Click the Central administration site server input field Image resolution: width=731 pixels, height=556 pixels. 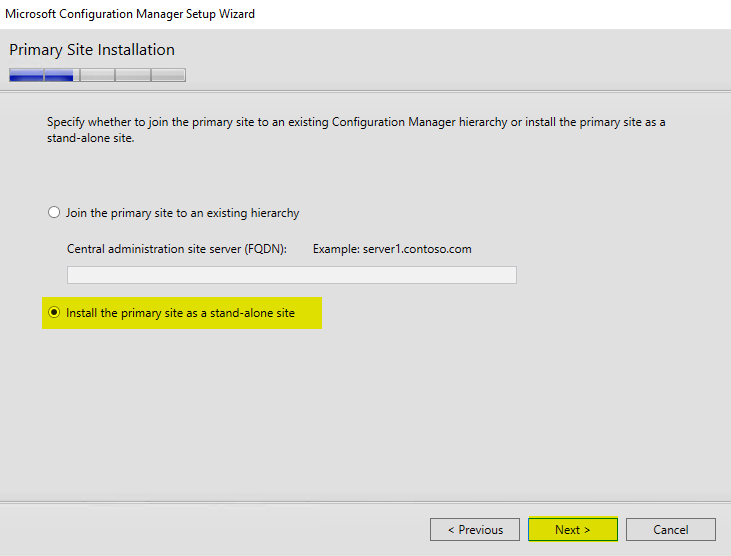(x=291, y=275)
